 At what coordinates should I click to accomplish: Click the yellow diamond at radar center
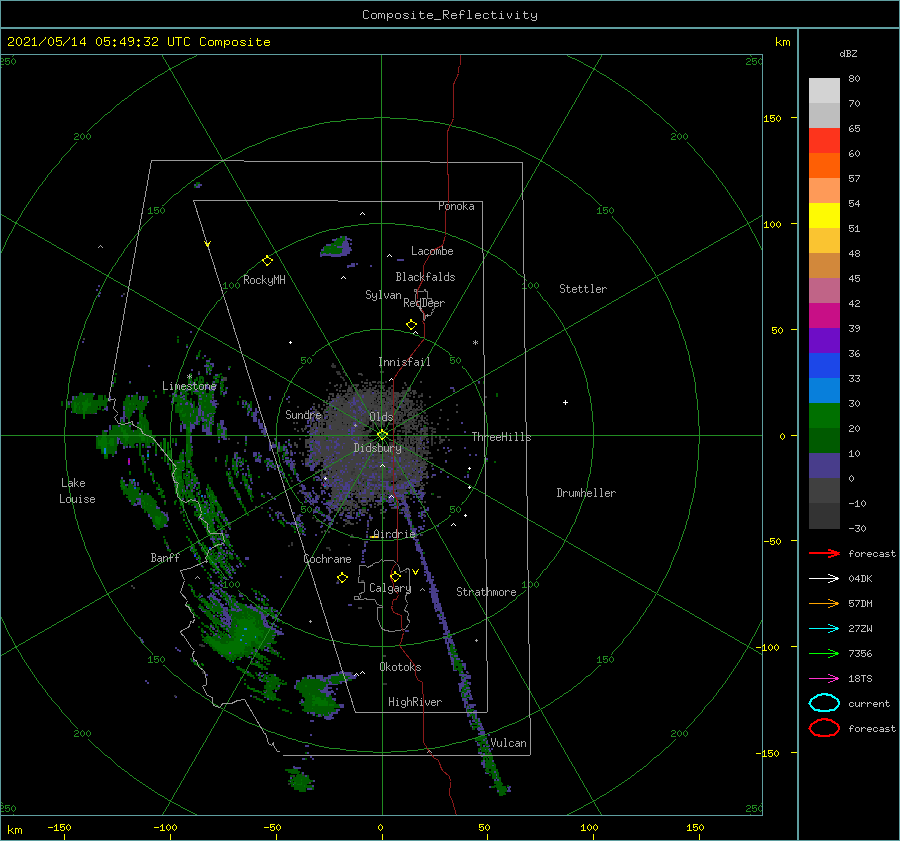point(382,435)
